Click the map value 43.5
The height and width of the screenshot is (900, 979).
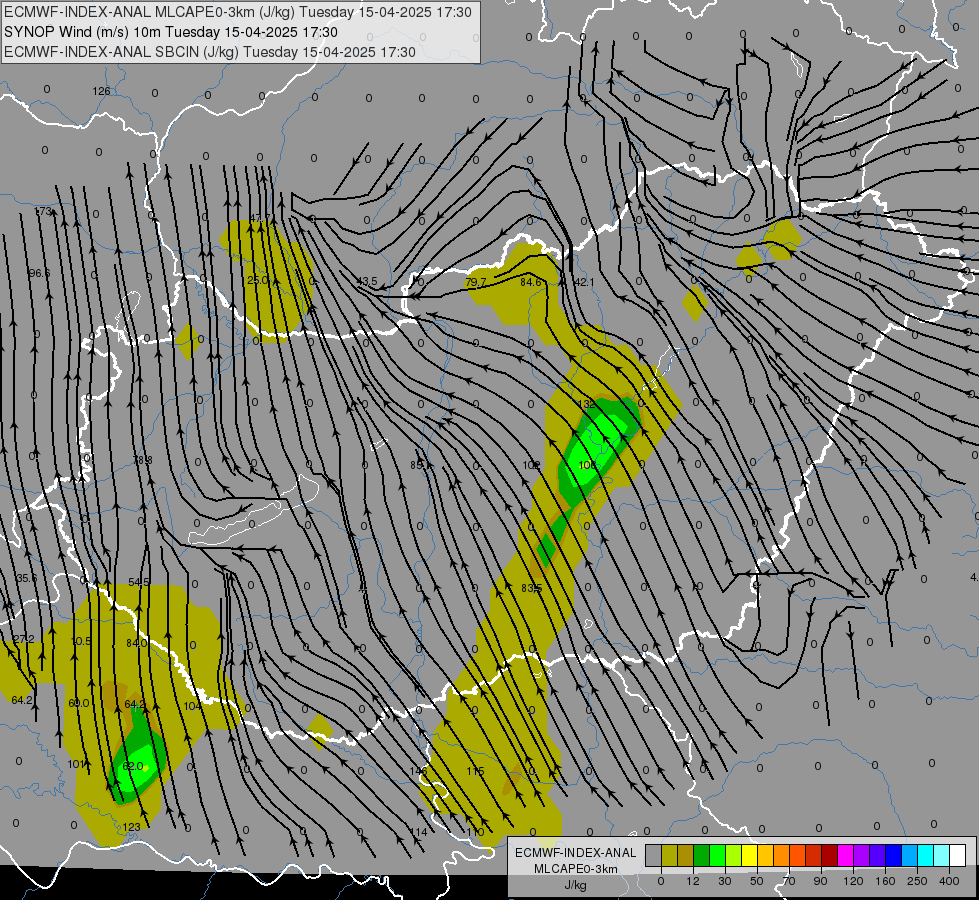tap(367, 281)
